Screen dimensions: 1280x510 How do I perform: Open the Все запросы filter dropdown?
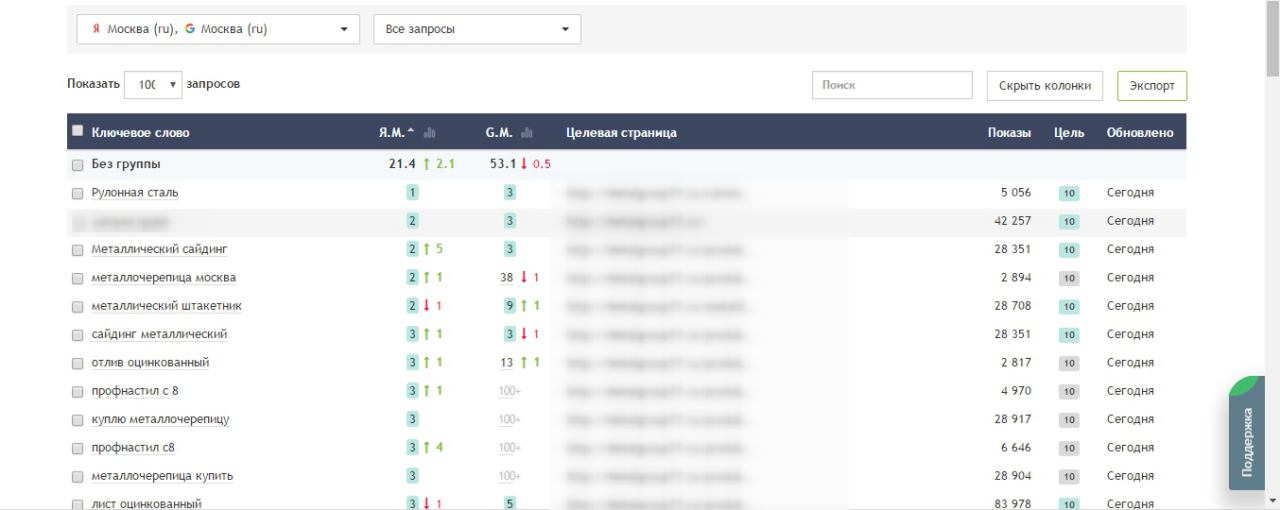tap(476, 29)
